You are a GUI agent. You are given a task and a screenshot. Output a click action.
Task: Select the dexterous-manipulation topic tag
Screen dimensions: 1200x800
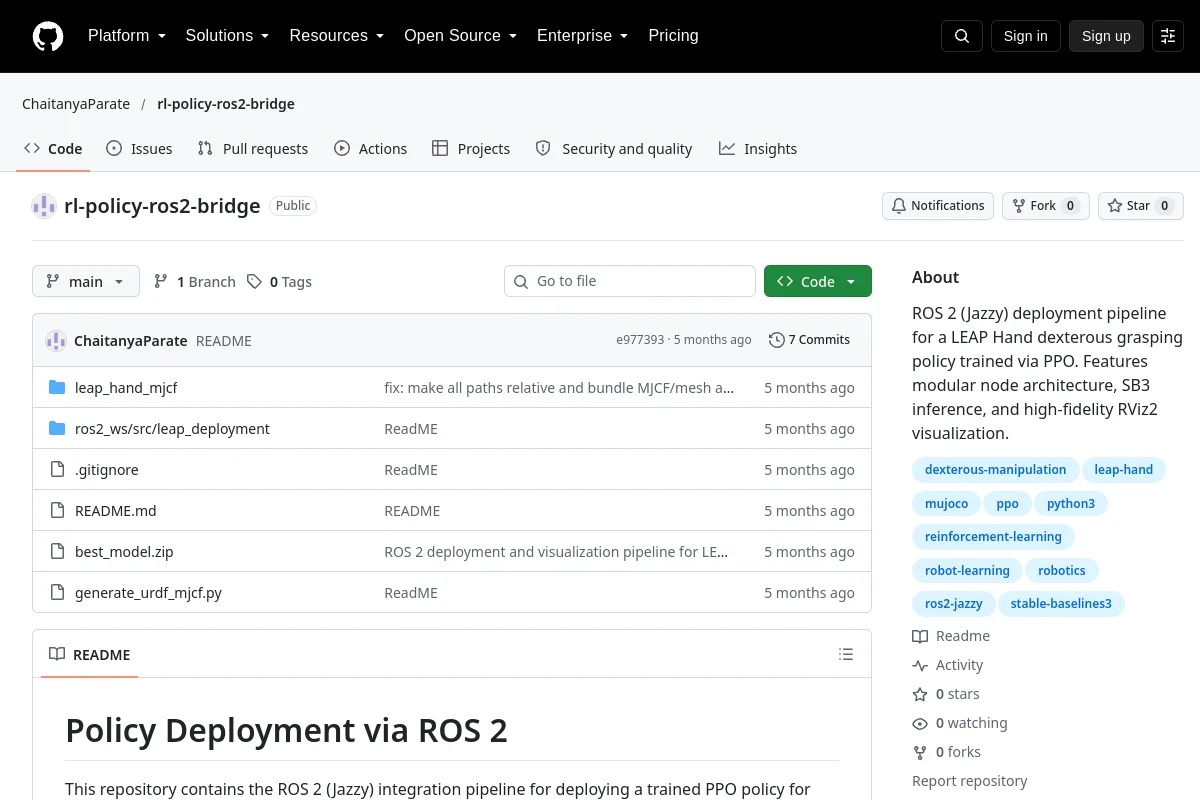pyautogui.click(x=995, y=470)
